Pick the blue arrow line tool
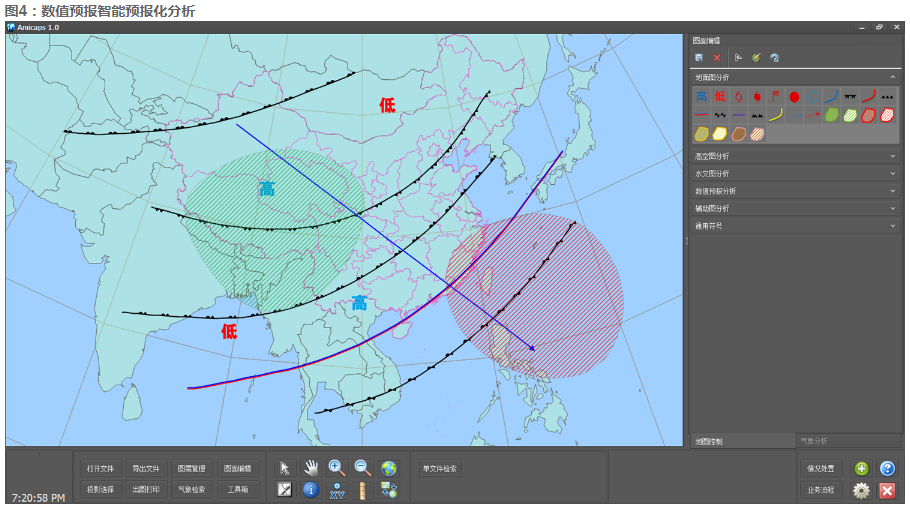This screenshot has width=910, height=511. [795, 115]
